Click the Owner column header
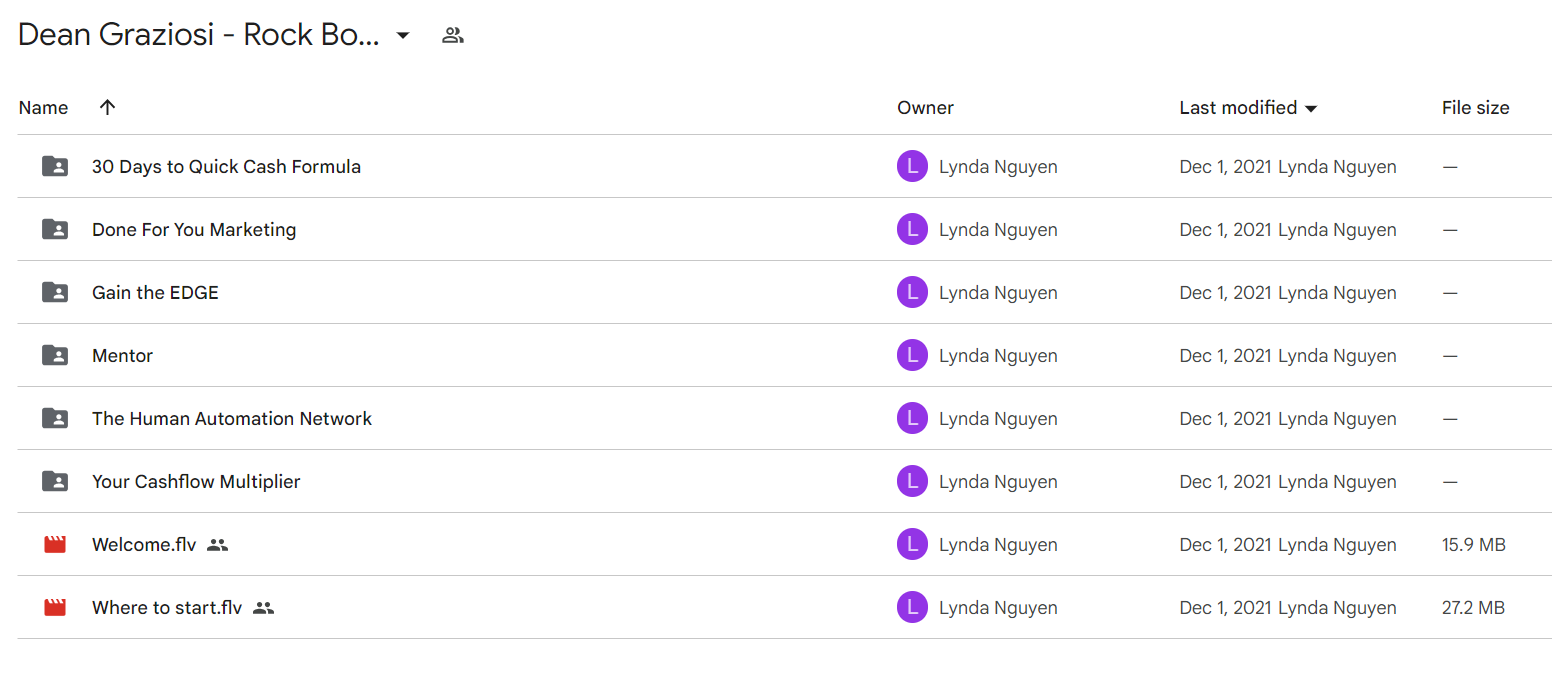1552x681 pixels. [x=925, y=108]
